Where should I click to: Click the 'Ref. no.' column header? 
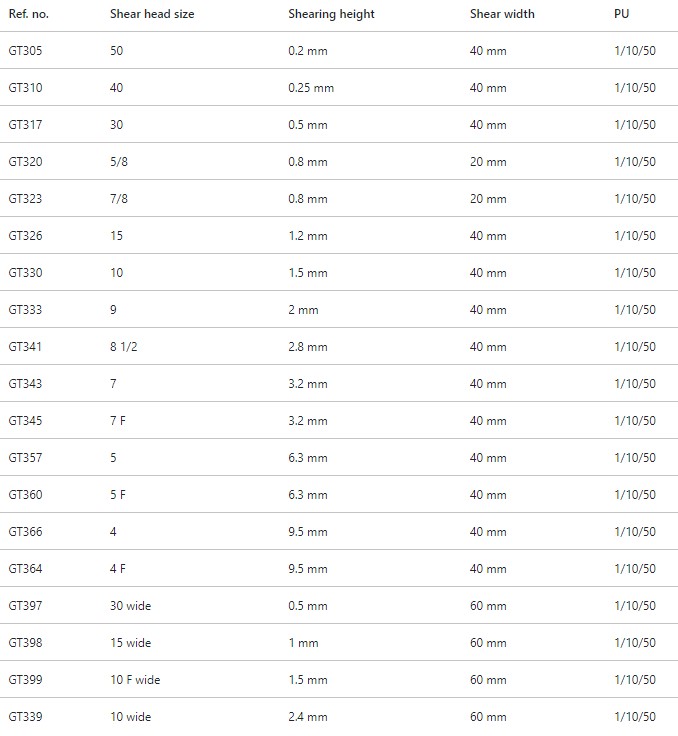[29, 14]
